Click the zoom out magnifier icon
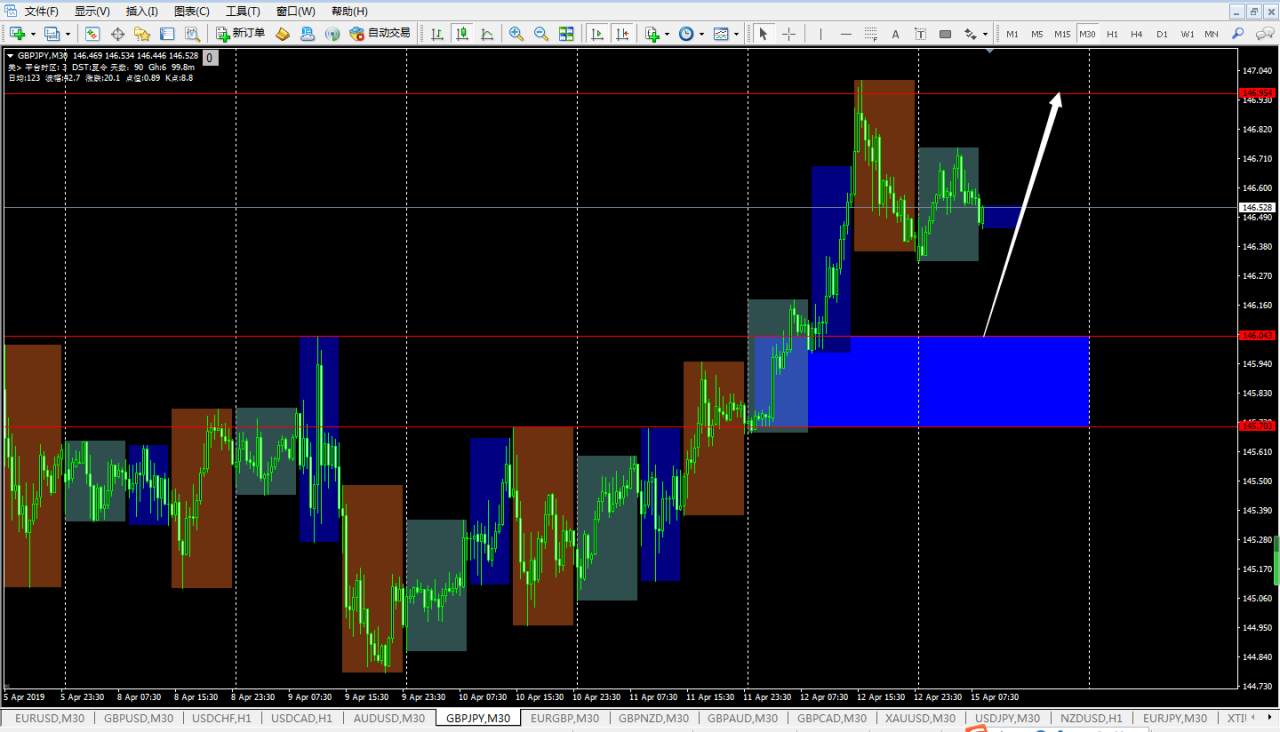The height and width of the screenshot is (732, 1280). pyautogui.click(x=541, y=34)
